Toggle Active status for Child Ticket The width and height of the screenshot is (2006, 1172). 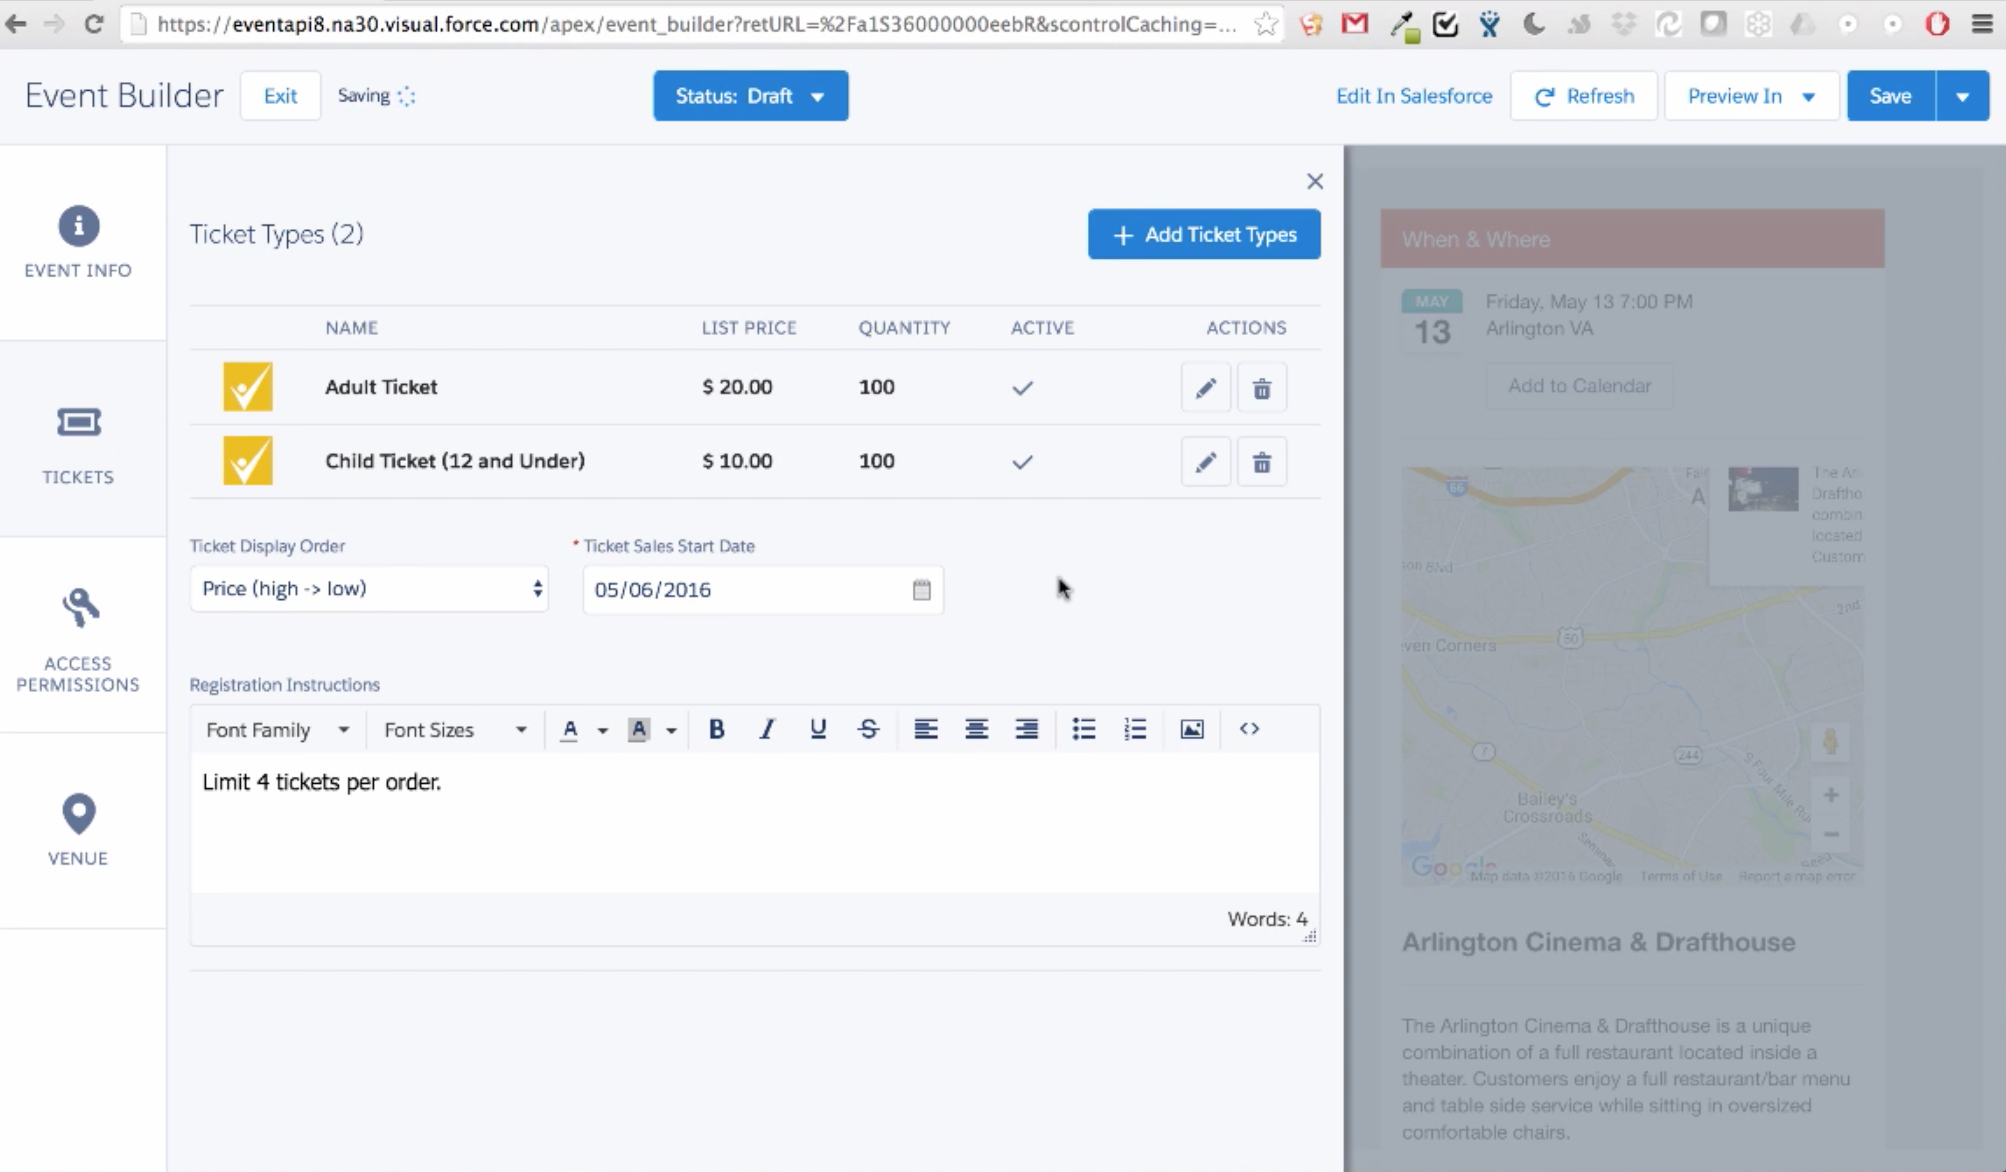pyautogui.click(x=1022, y=462)
